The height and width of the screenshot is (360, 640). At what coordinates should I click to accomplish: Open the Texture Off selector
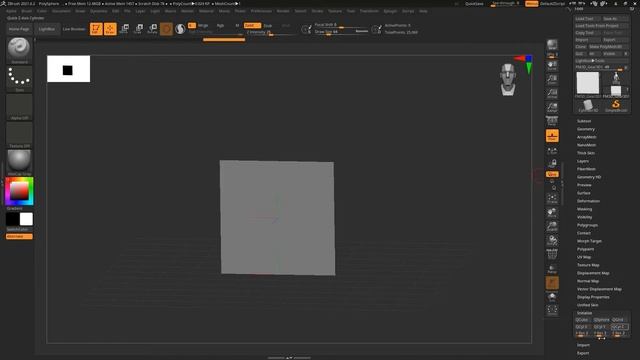[x=19, y=135]
